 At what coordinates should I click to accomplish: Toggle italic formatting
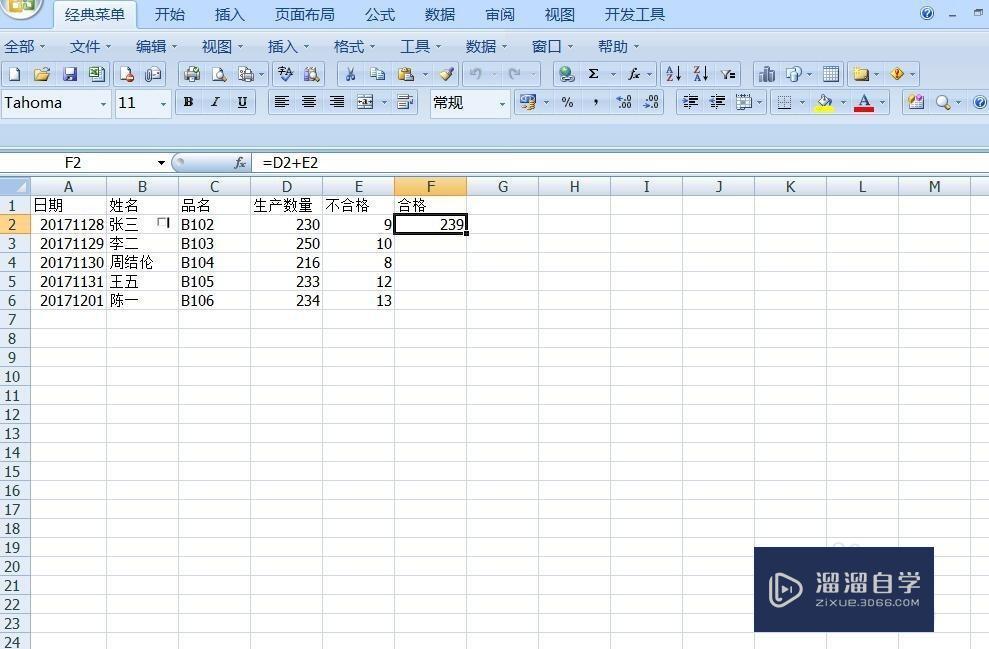215,102
